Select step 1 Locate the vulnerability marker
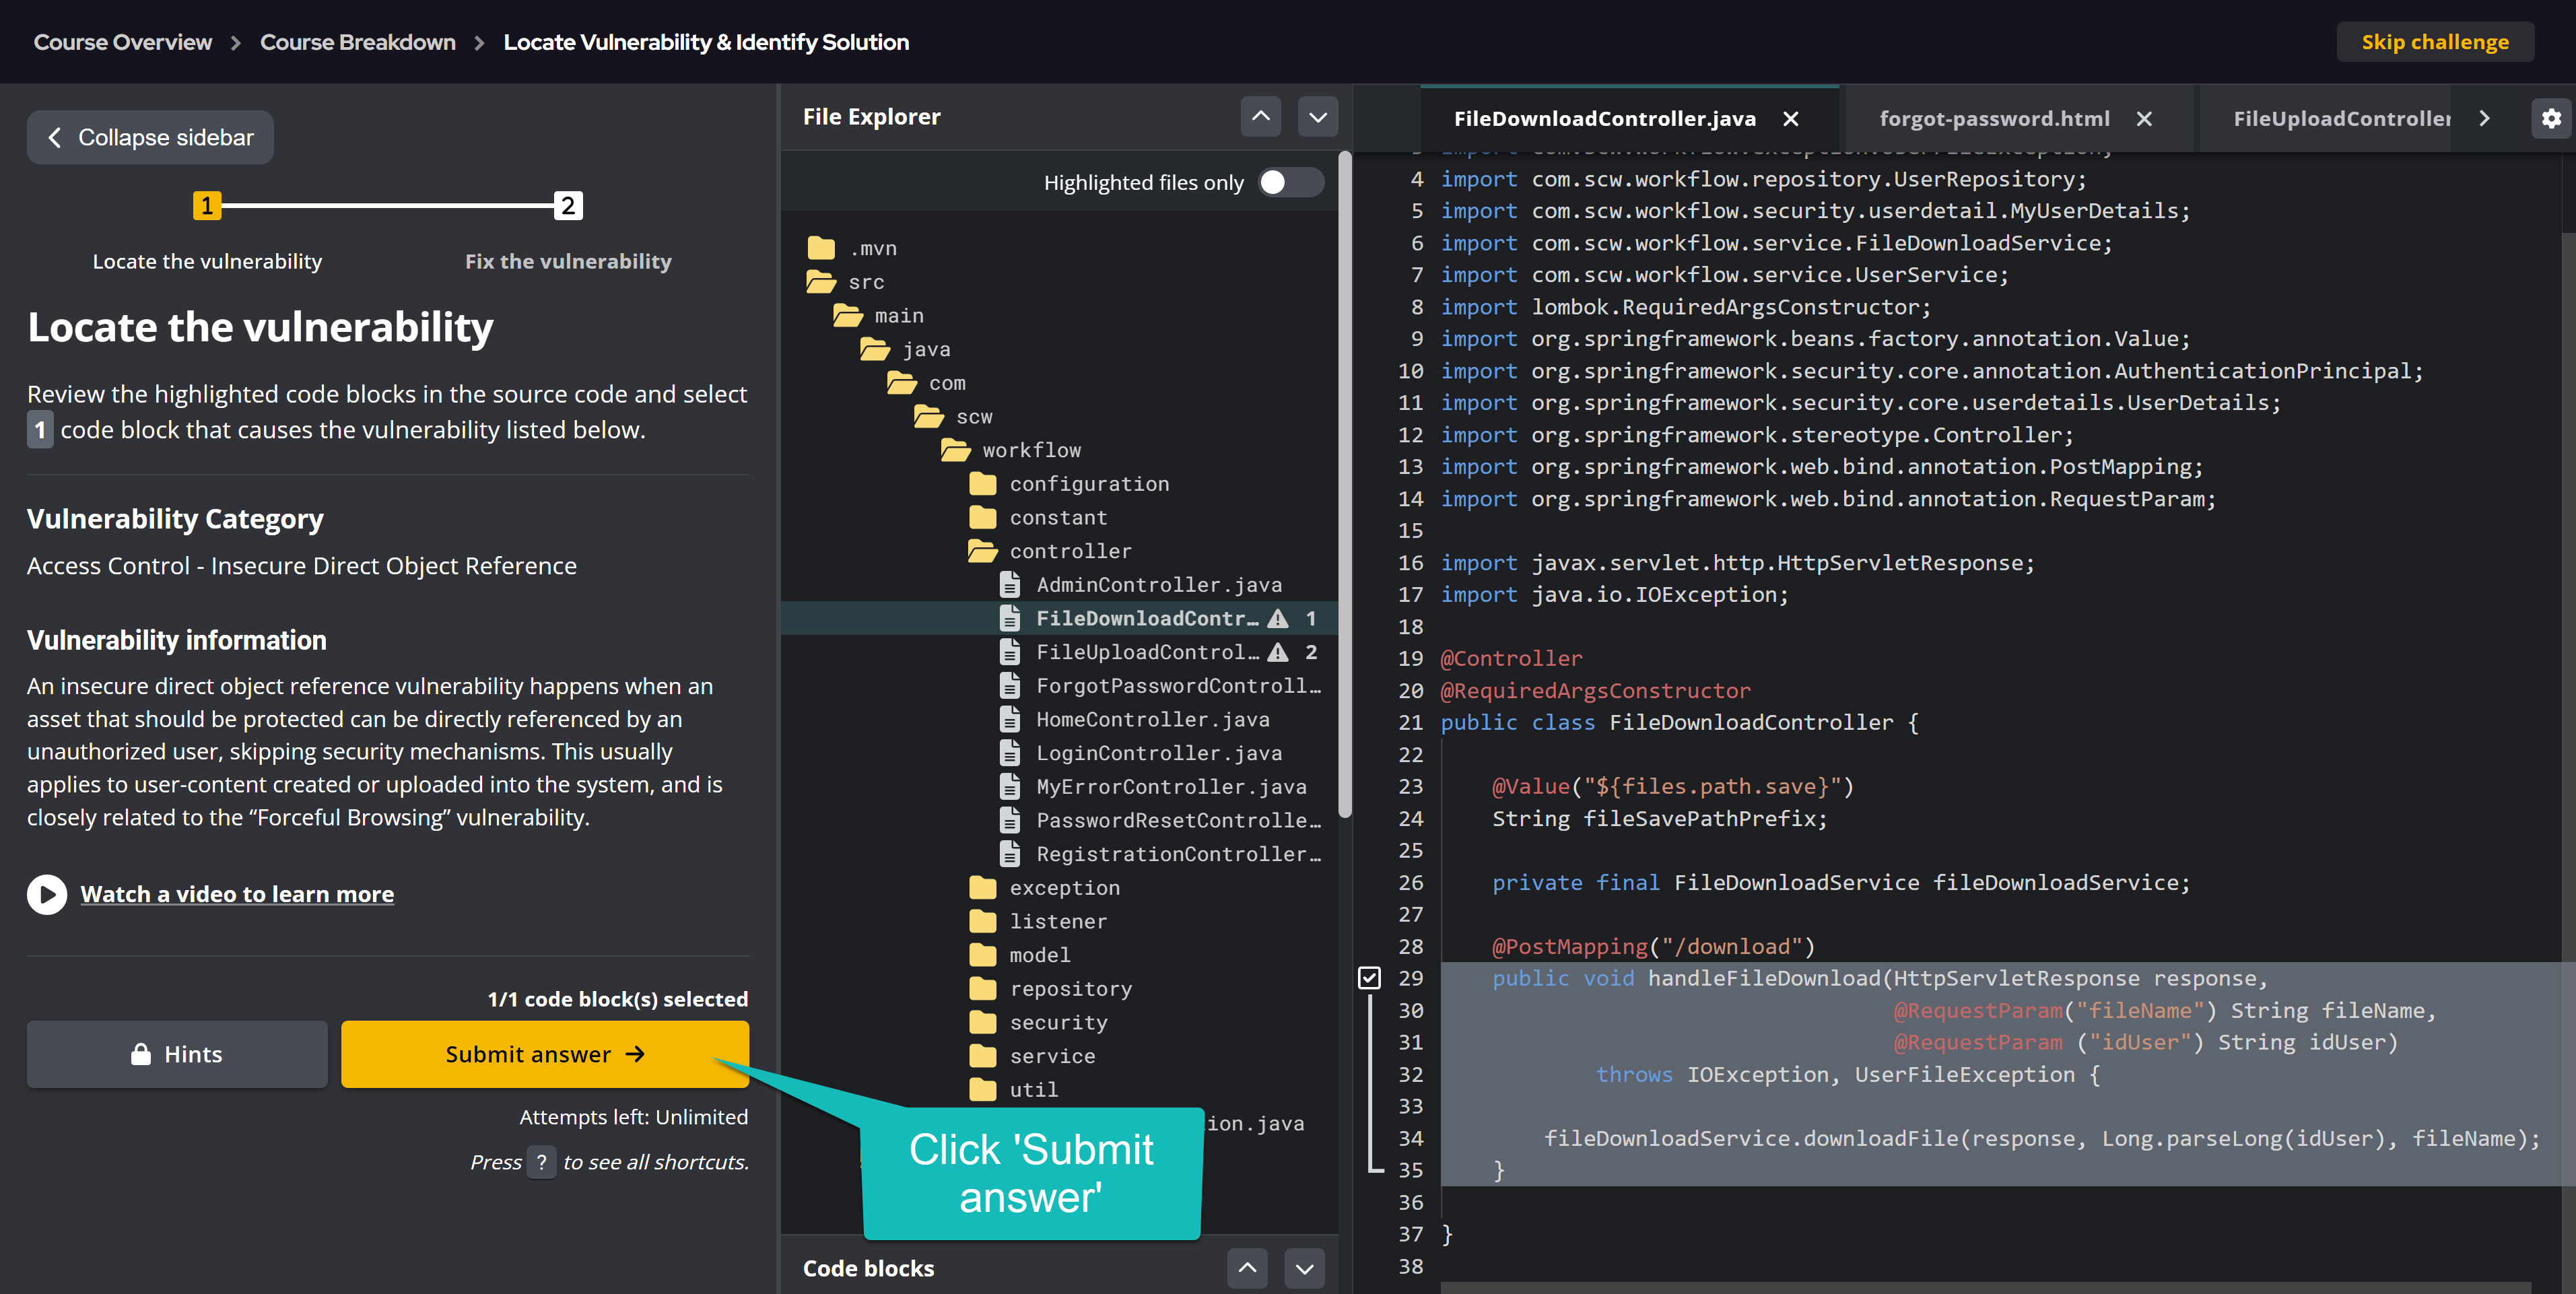 [206, 206]
